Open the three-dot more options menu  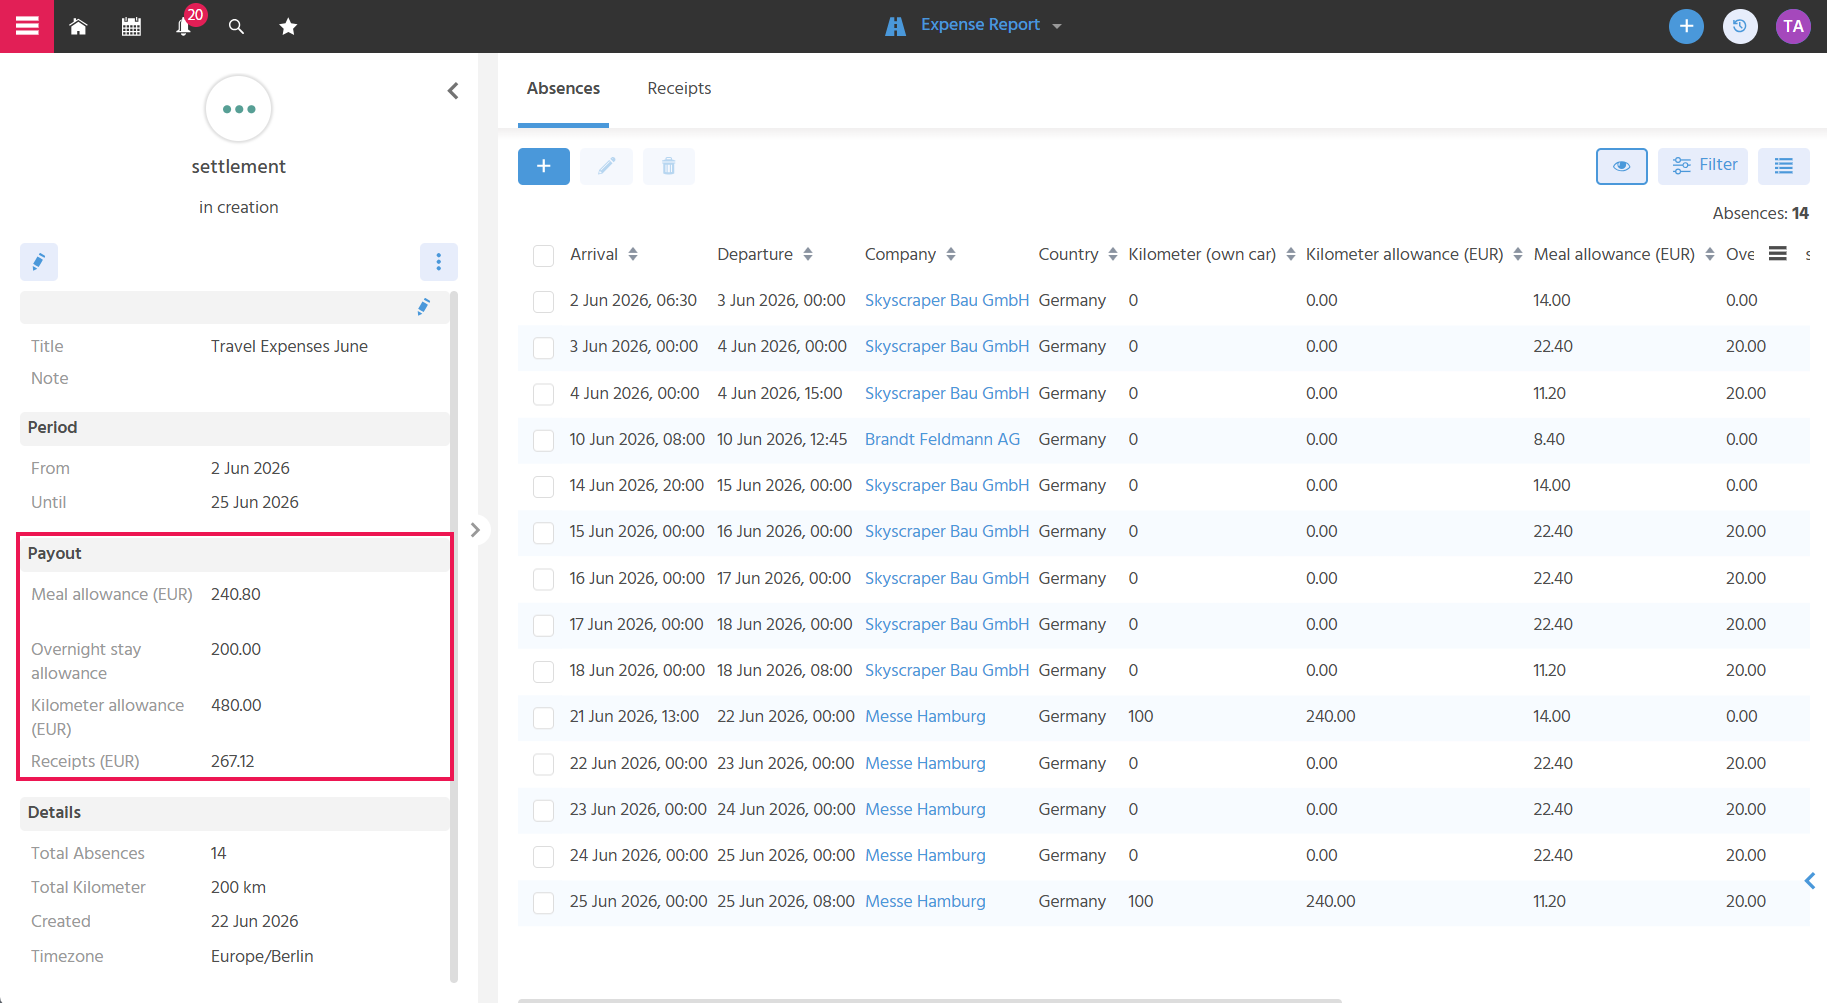pos(439,262)
